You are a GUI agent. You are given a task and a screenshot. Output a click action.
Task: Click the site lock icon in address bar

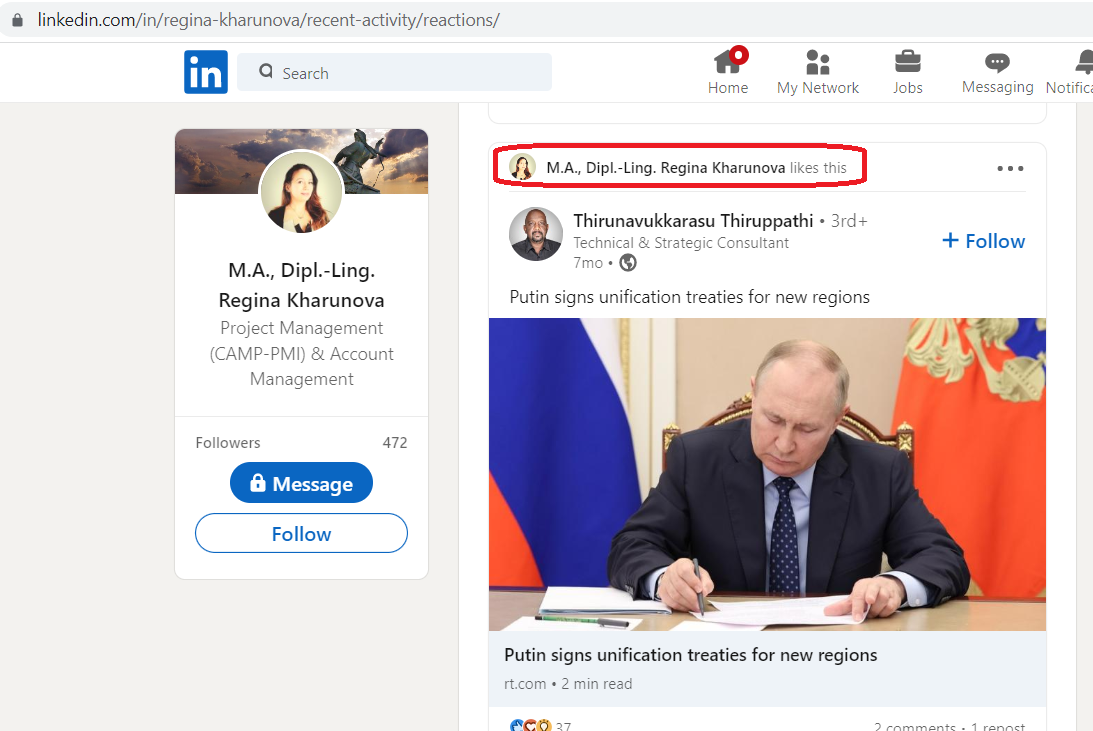pos(17,20)
